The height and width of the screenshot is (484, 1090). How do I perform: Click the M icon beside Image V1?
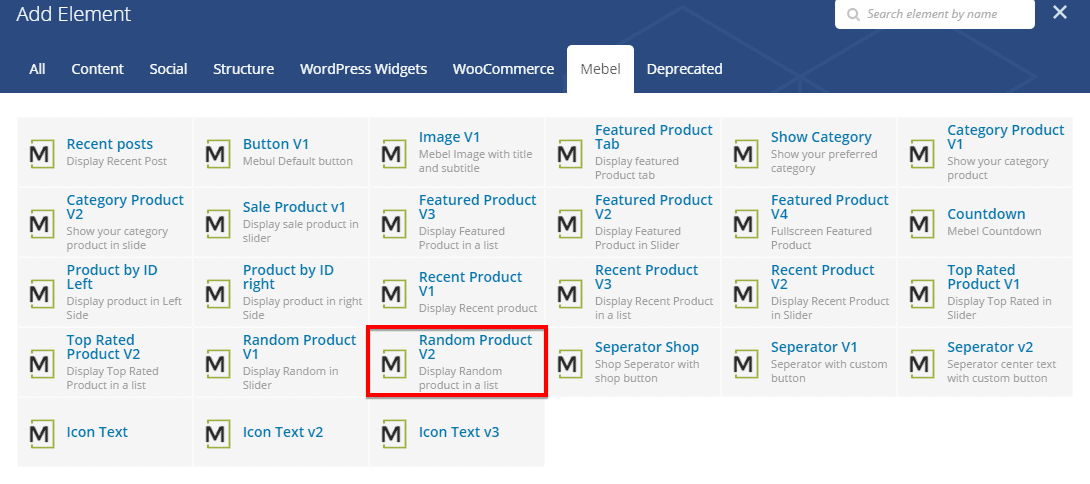(393, 153)
